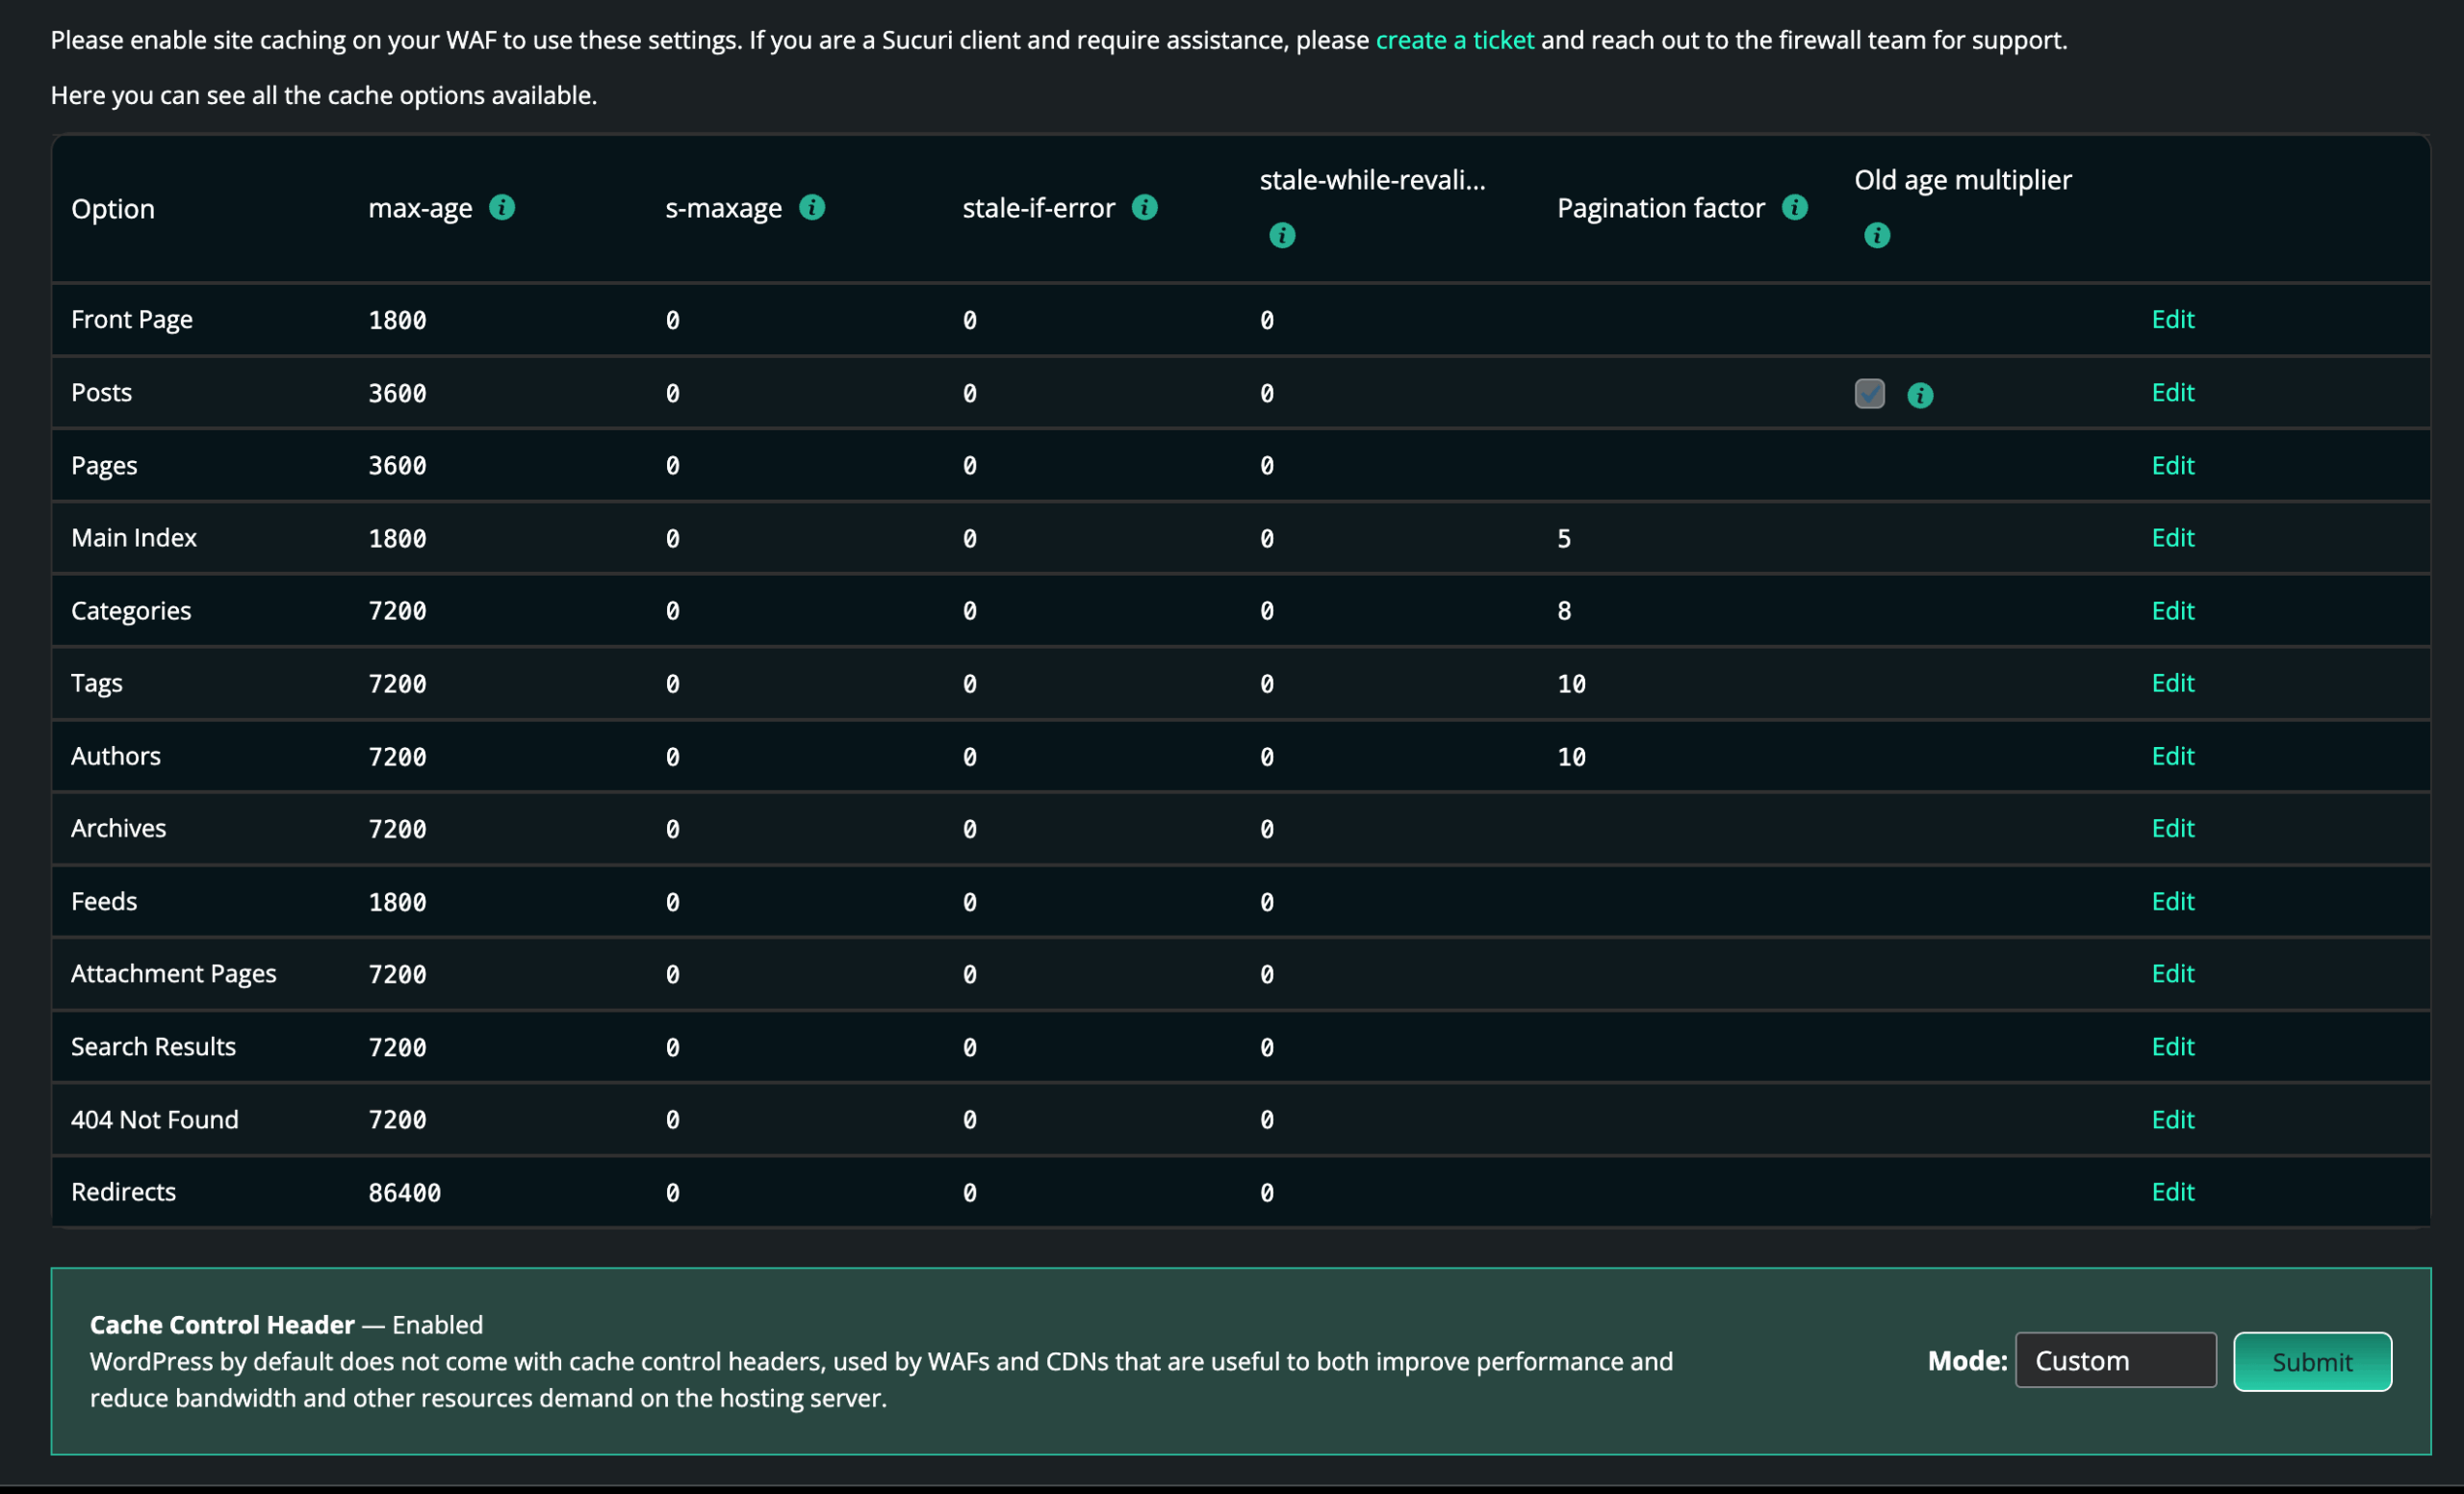Open the Mode dropdown set to Custom

(x=2116, y=1360)
